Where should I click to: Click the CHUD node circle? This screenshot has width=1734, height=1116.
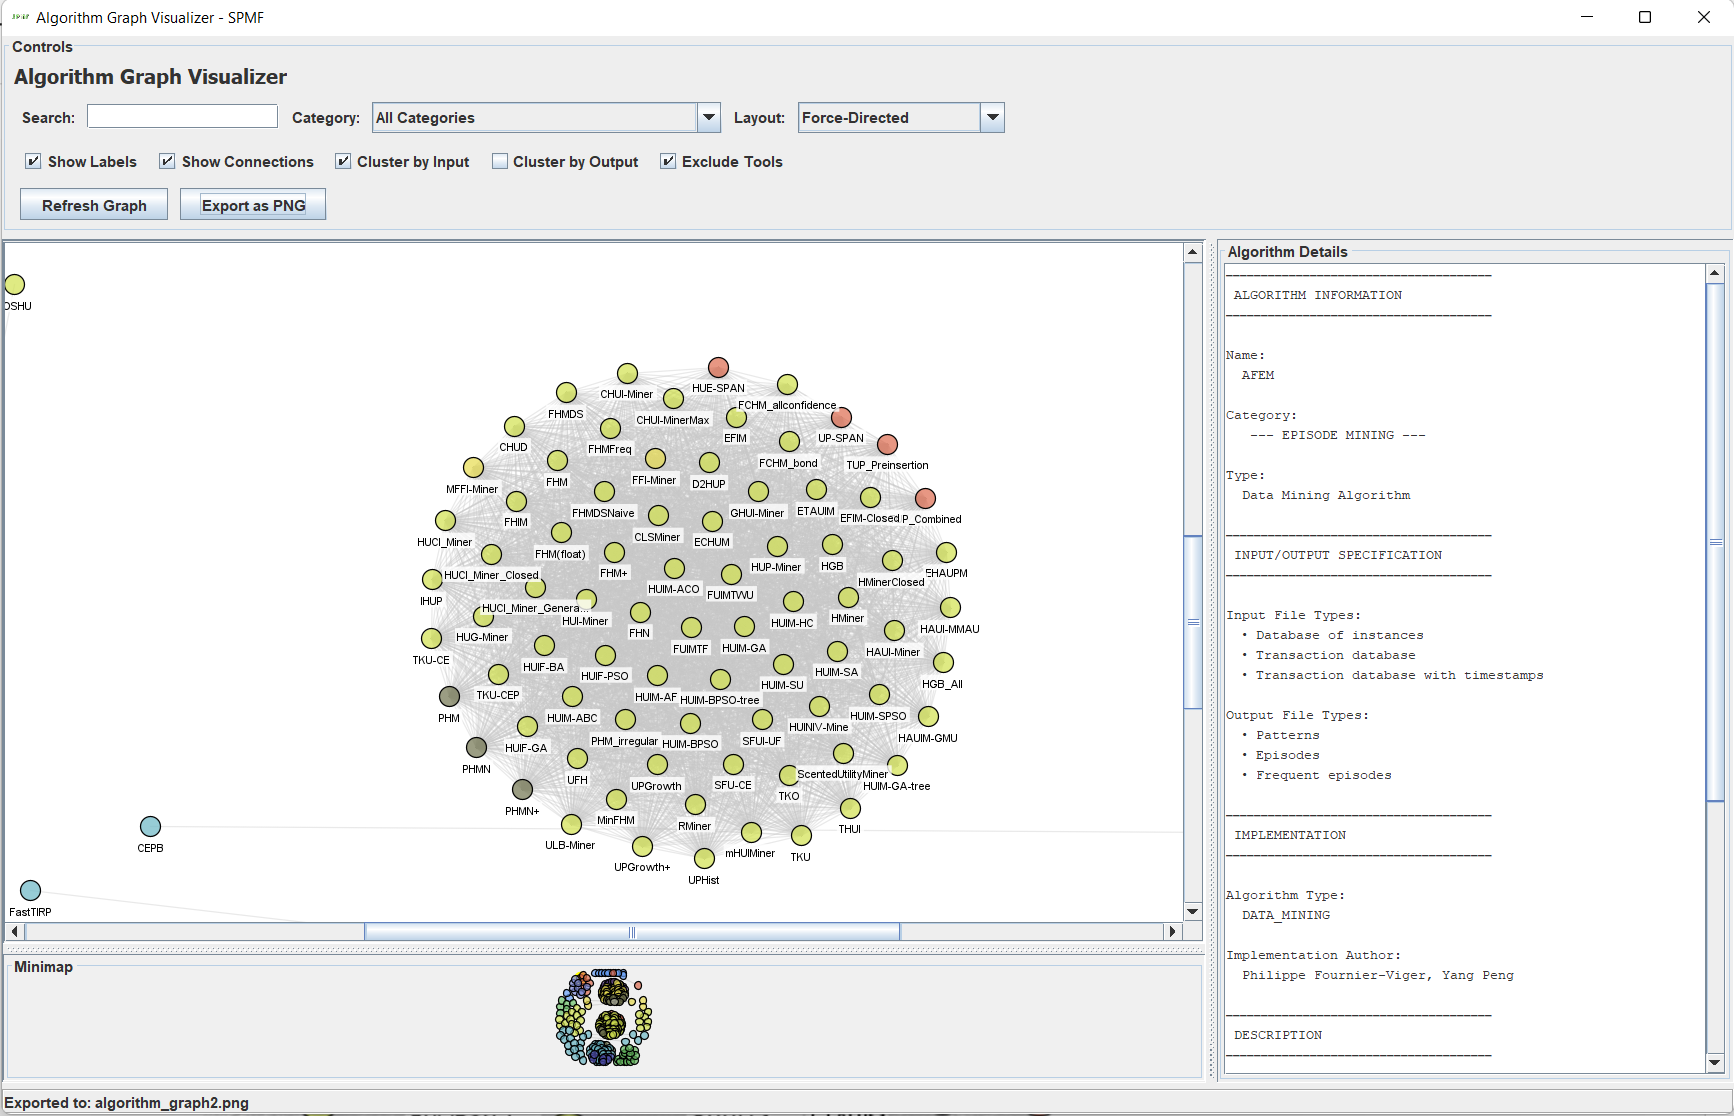pos(514,427)
